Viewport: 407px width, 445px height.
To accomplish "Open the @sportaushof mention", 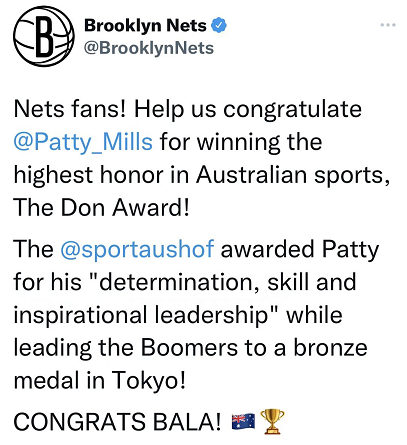I will [137, 249].
